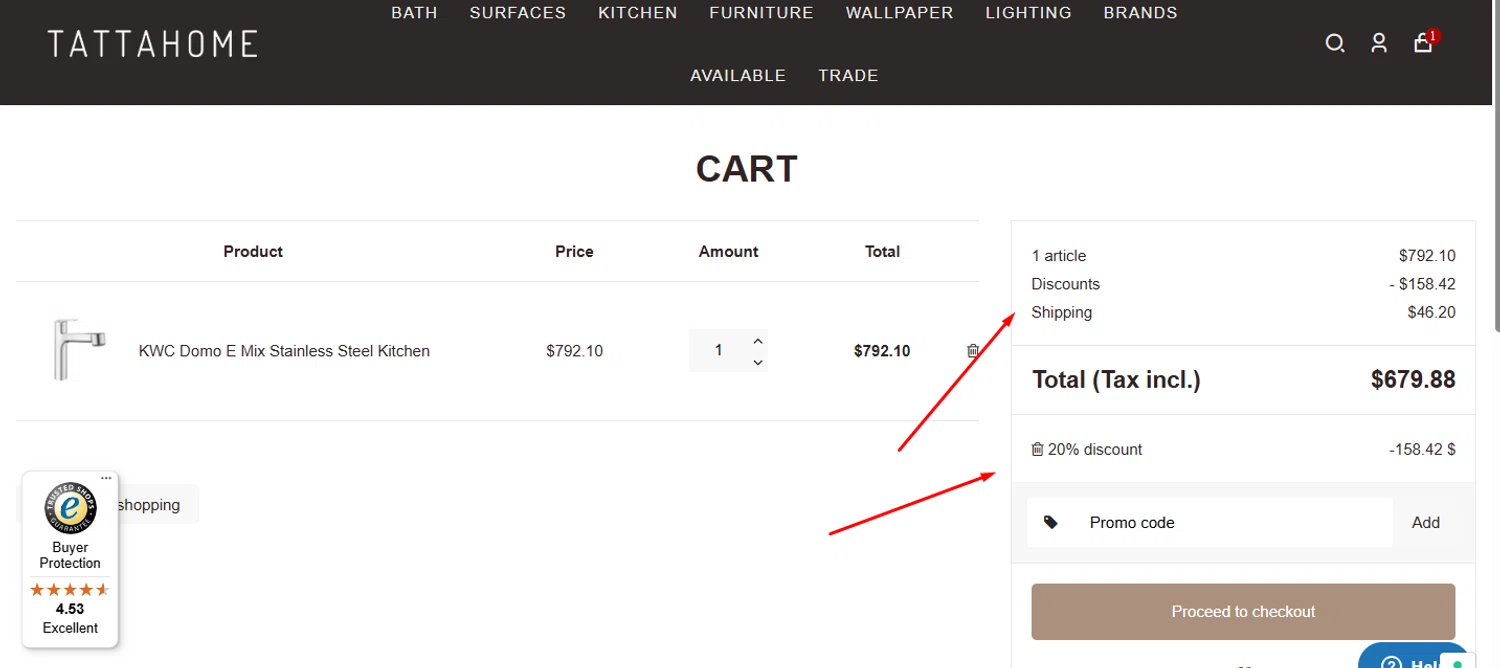
Task: Open the faucet product thumbnail
Action: [77, 350]
